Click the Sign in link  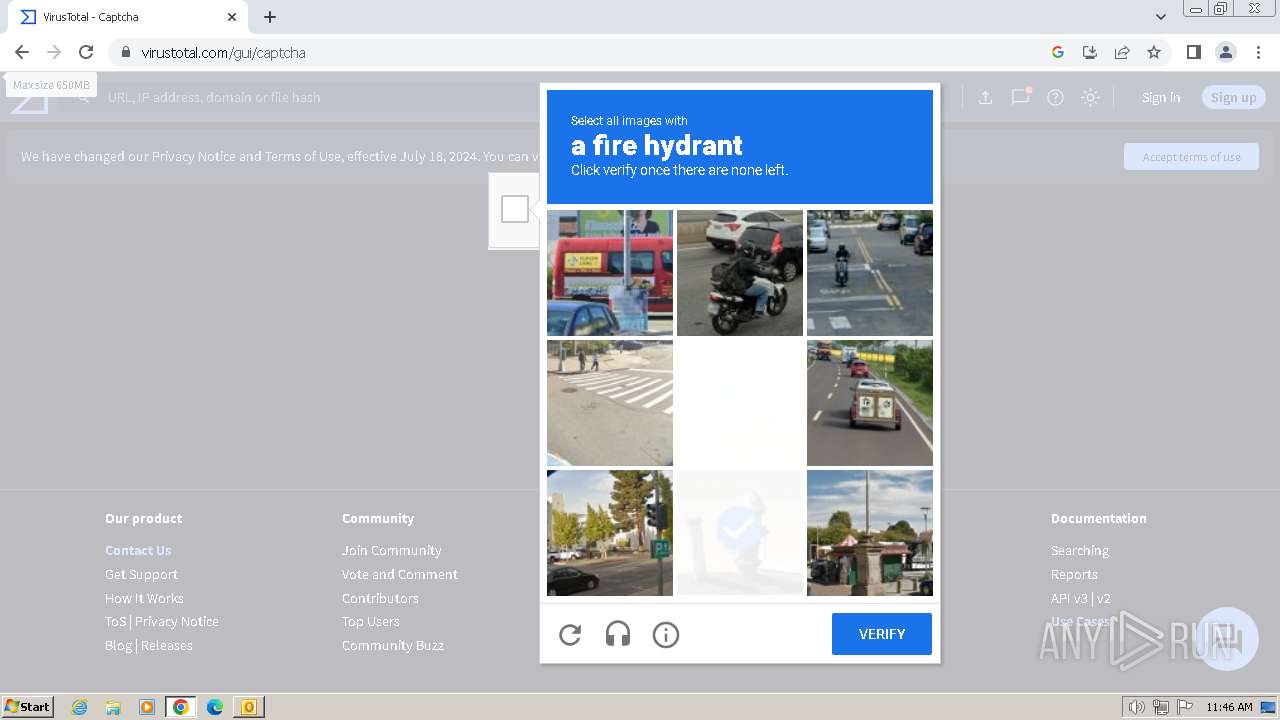1161,97
